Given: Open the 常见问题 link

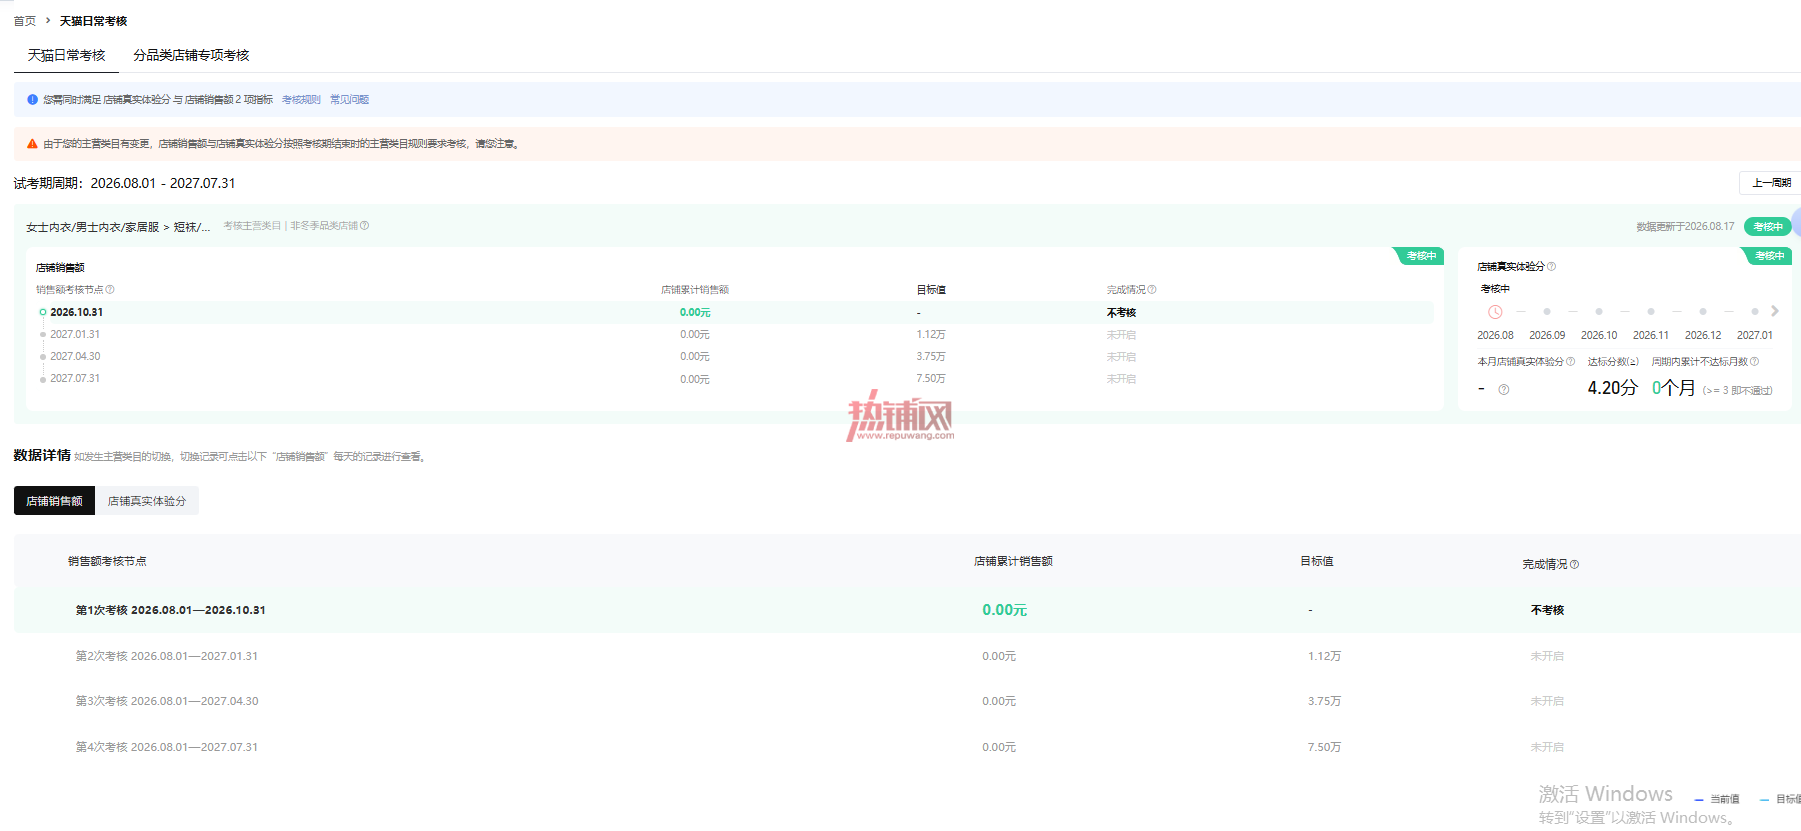Looking at the screenshot, I should (349, 100).
